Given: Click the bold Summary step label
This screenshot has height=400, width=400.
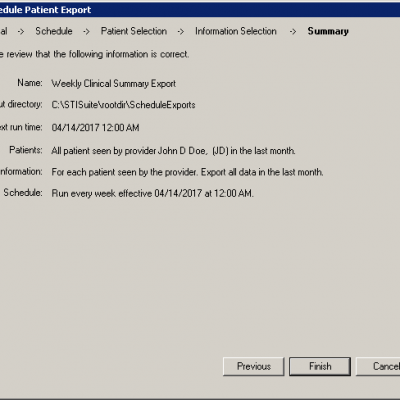Looking at the screenshot, I should tap(328, 31).
